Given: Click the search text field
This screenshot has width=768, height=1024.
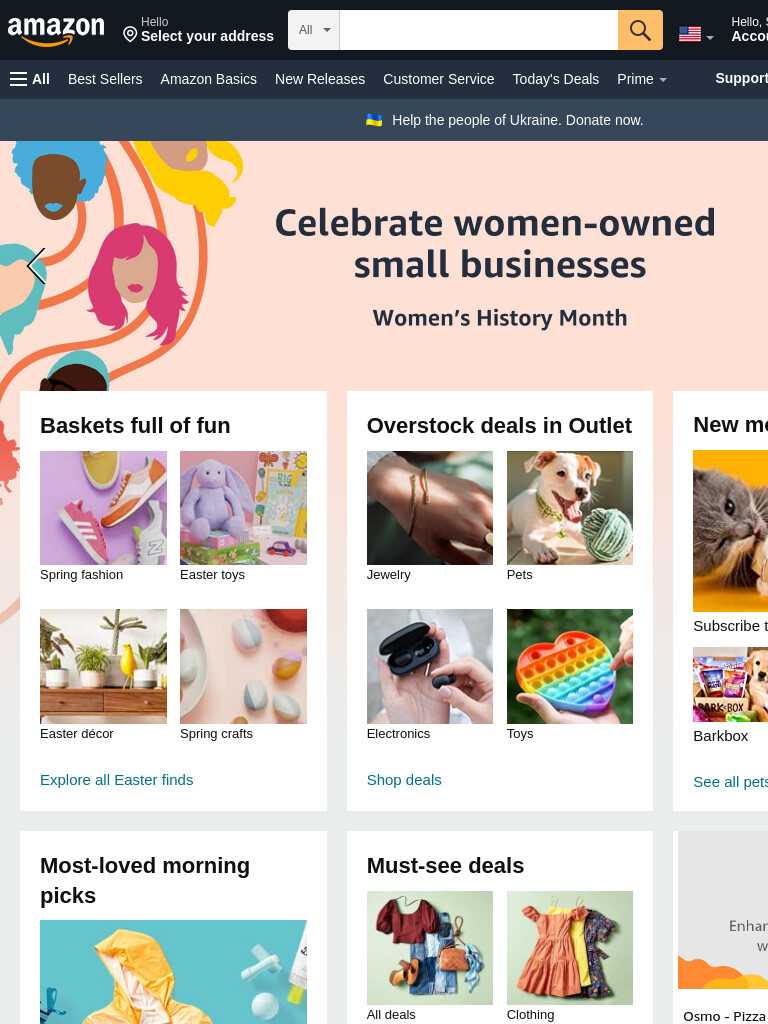Looking at the screenshot, I should pos(479,30).
